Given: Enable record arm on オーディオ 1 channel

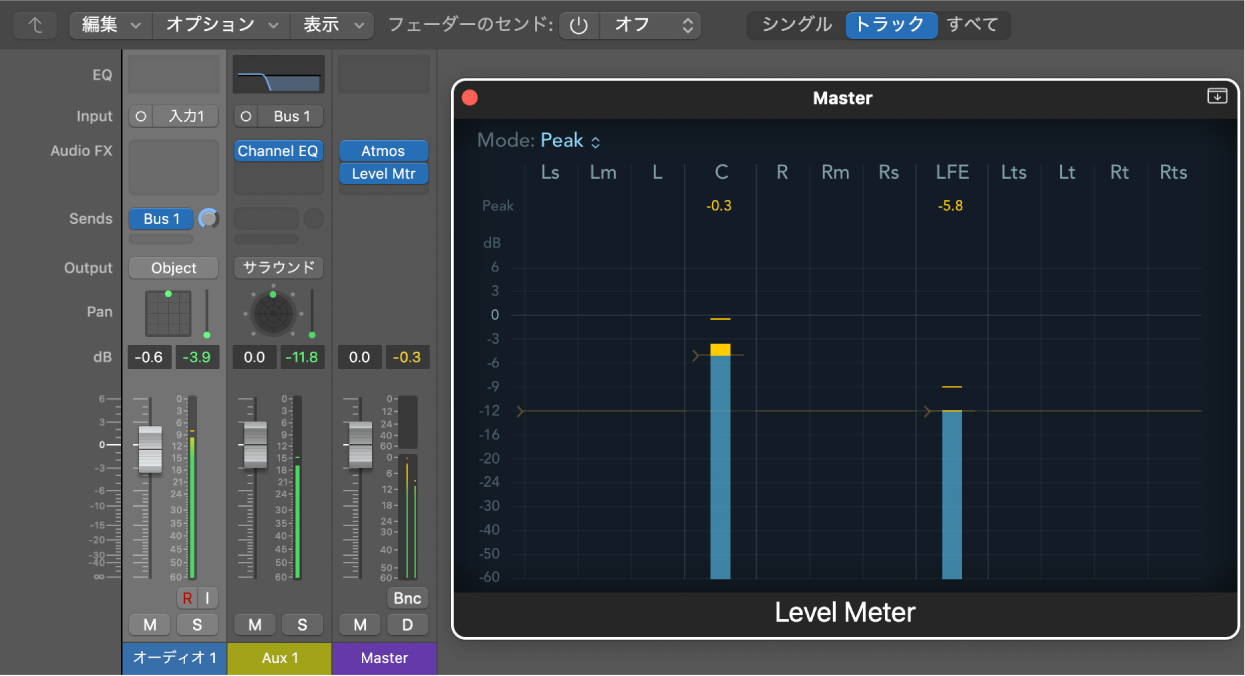Looking at the screenshot, I should tap(186, 597).
